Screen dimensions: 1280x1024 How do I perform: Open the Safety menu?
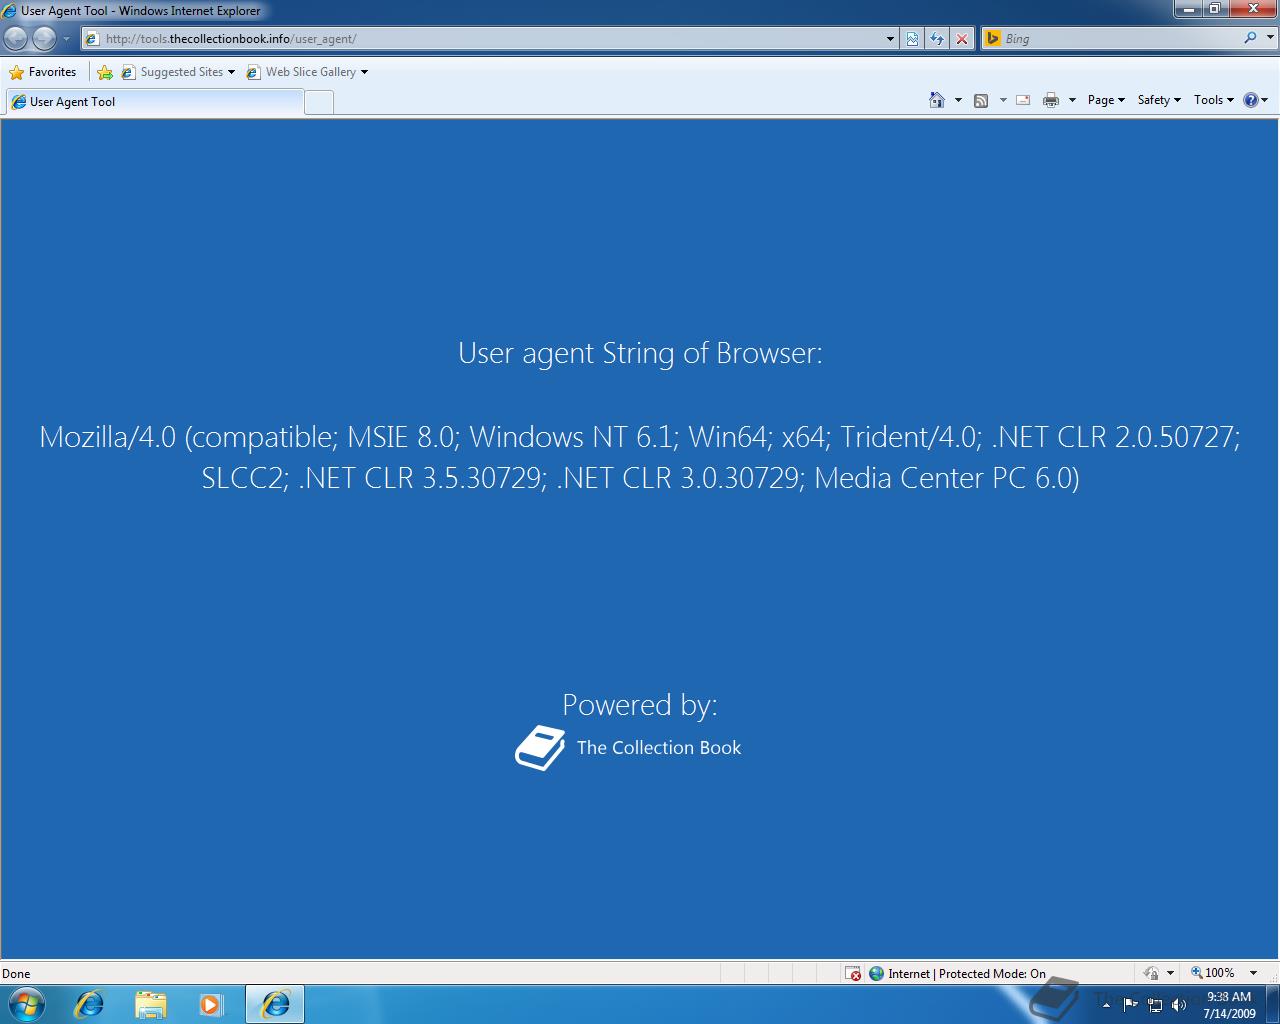[x=1159, y=100]
